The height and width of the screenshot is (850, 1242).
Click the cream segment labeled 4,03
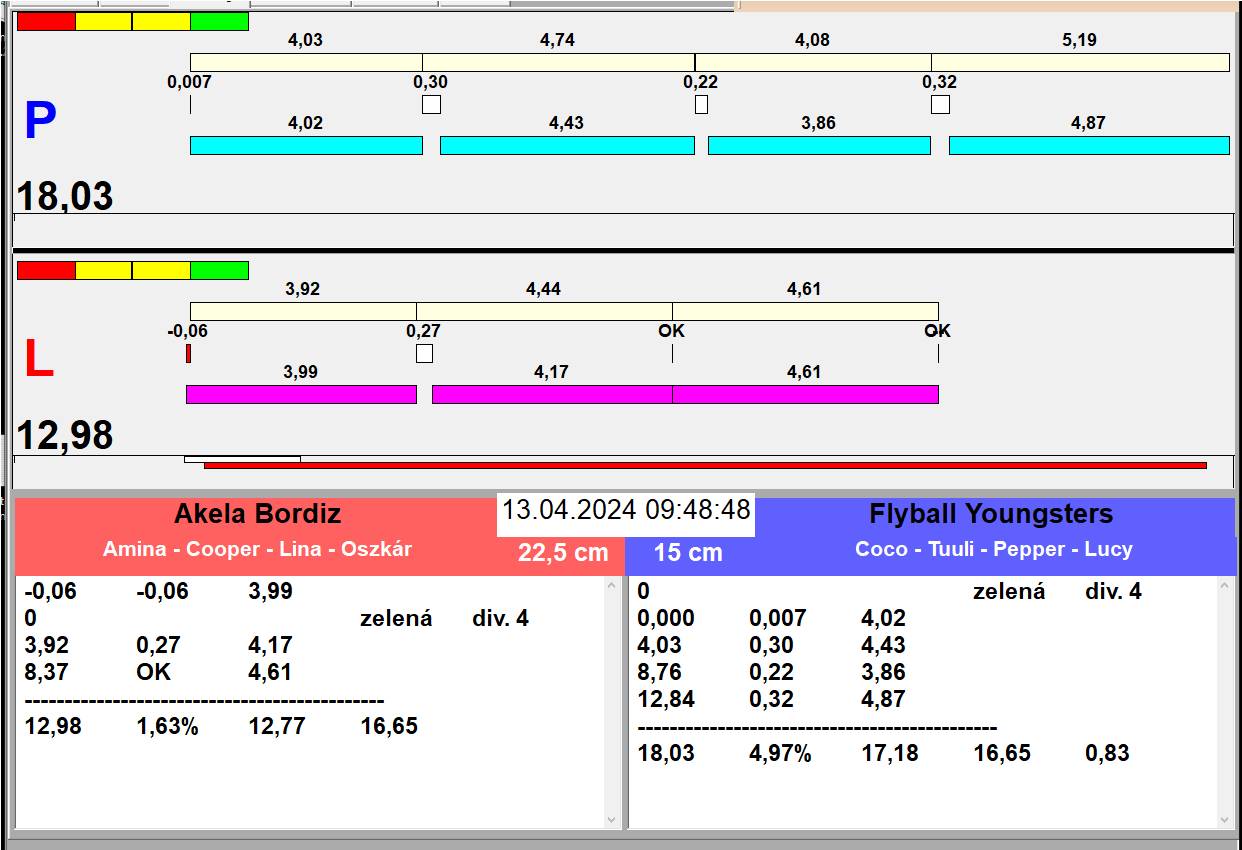306,62
